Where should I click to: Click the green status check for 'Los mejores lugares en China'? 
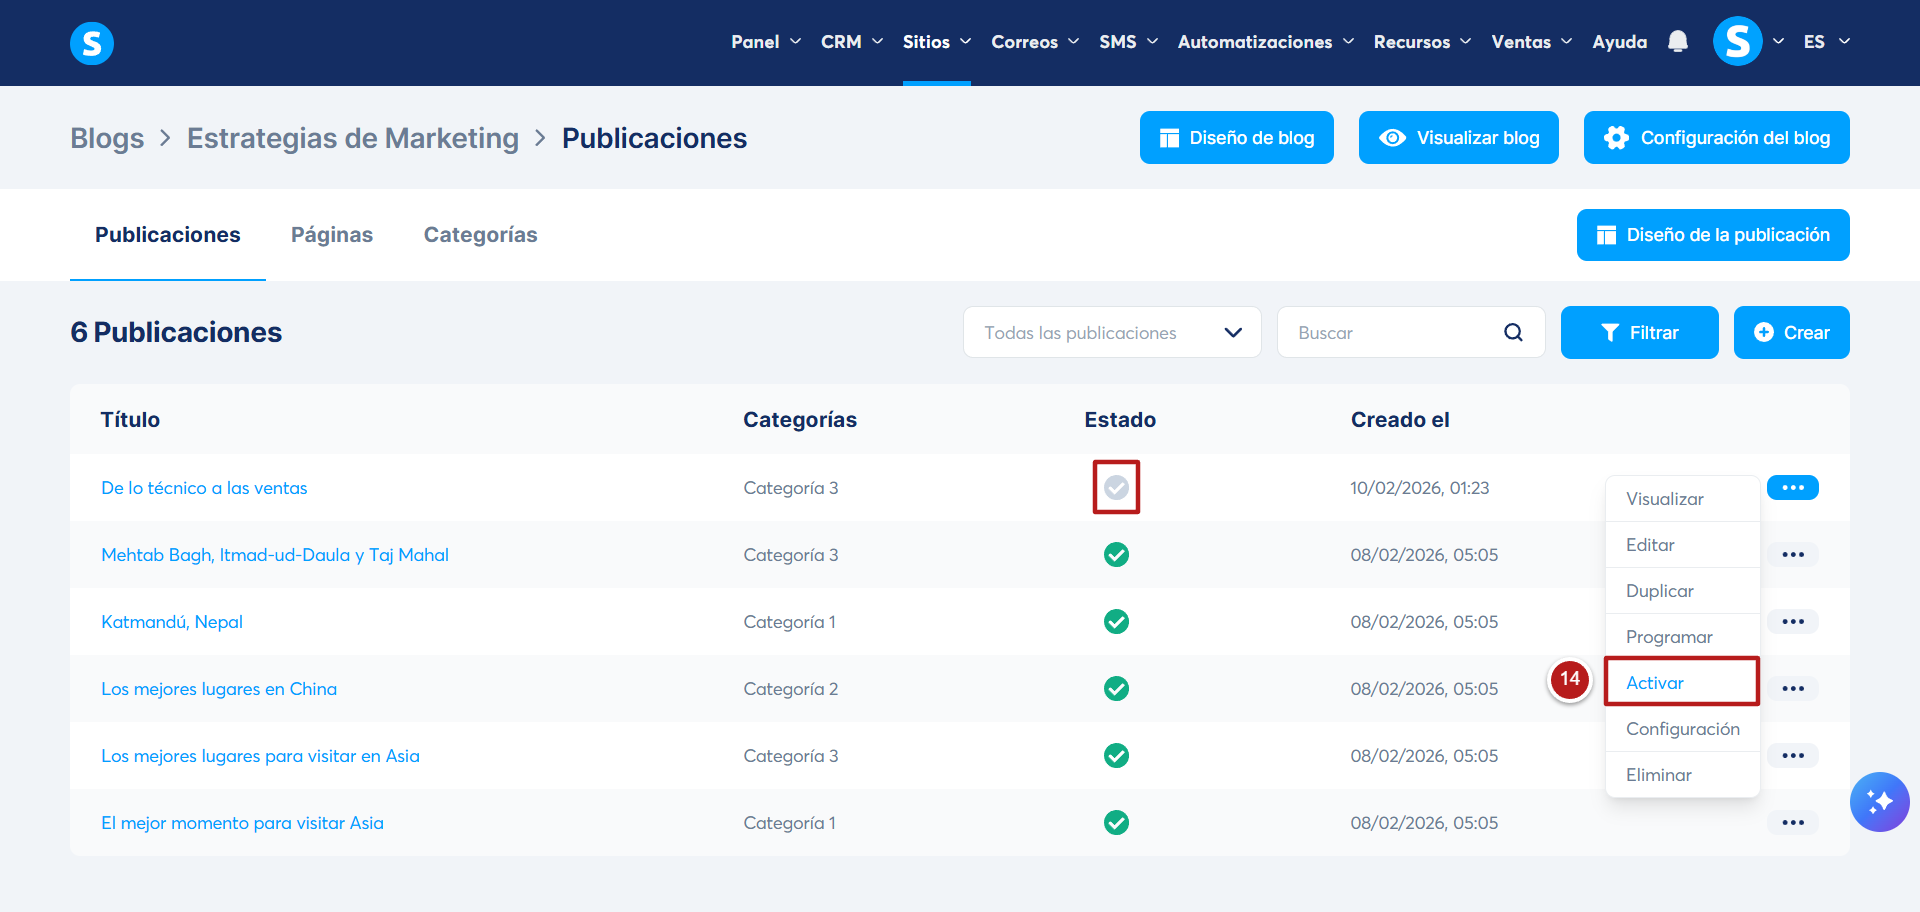(1117, 689)
